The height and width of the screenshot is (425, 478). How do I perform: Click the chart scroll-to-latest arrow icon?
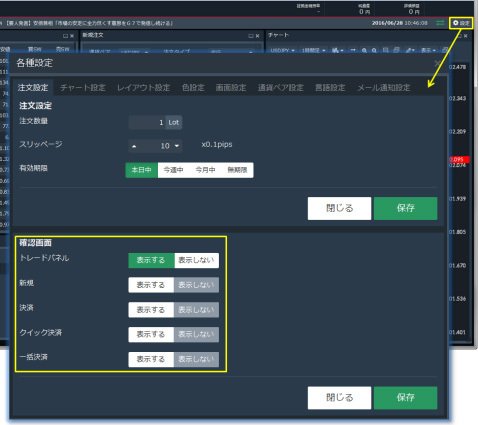[353, 50]
